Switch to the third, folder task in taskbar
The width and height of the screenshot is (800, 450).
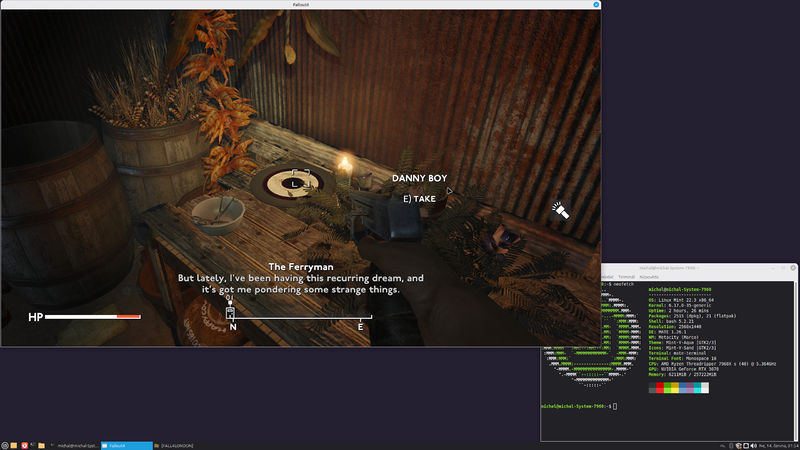click(173, 445)
